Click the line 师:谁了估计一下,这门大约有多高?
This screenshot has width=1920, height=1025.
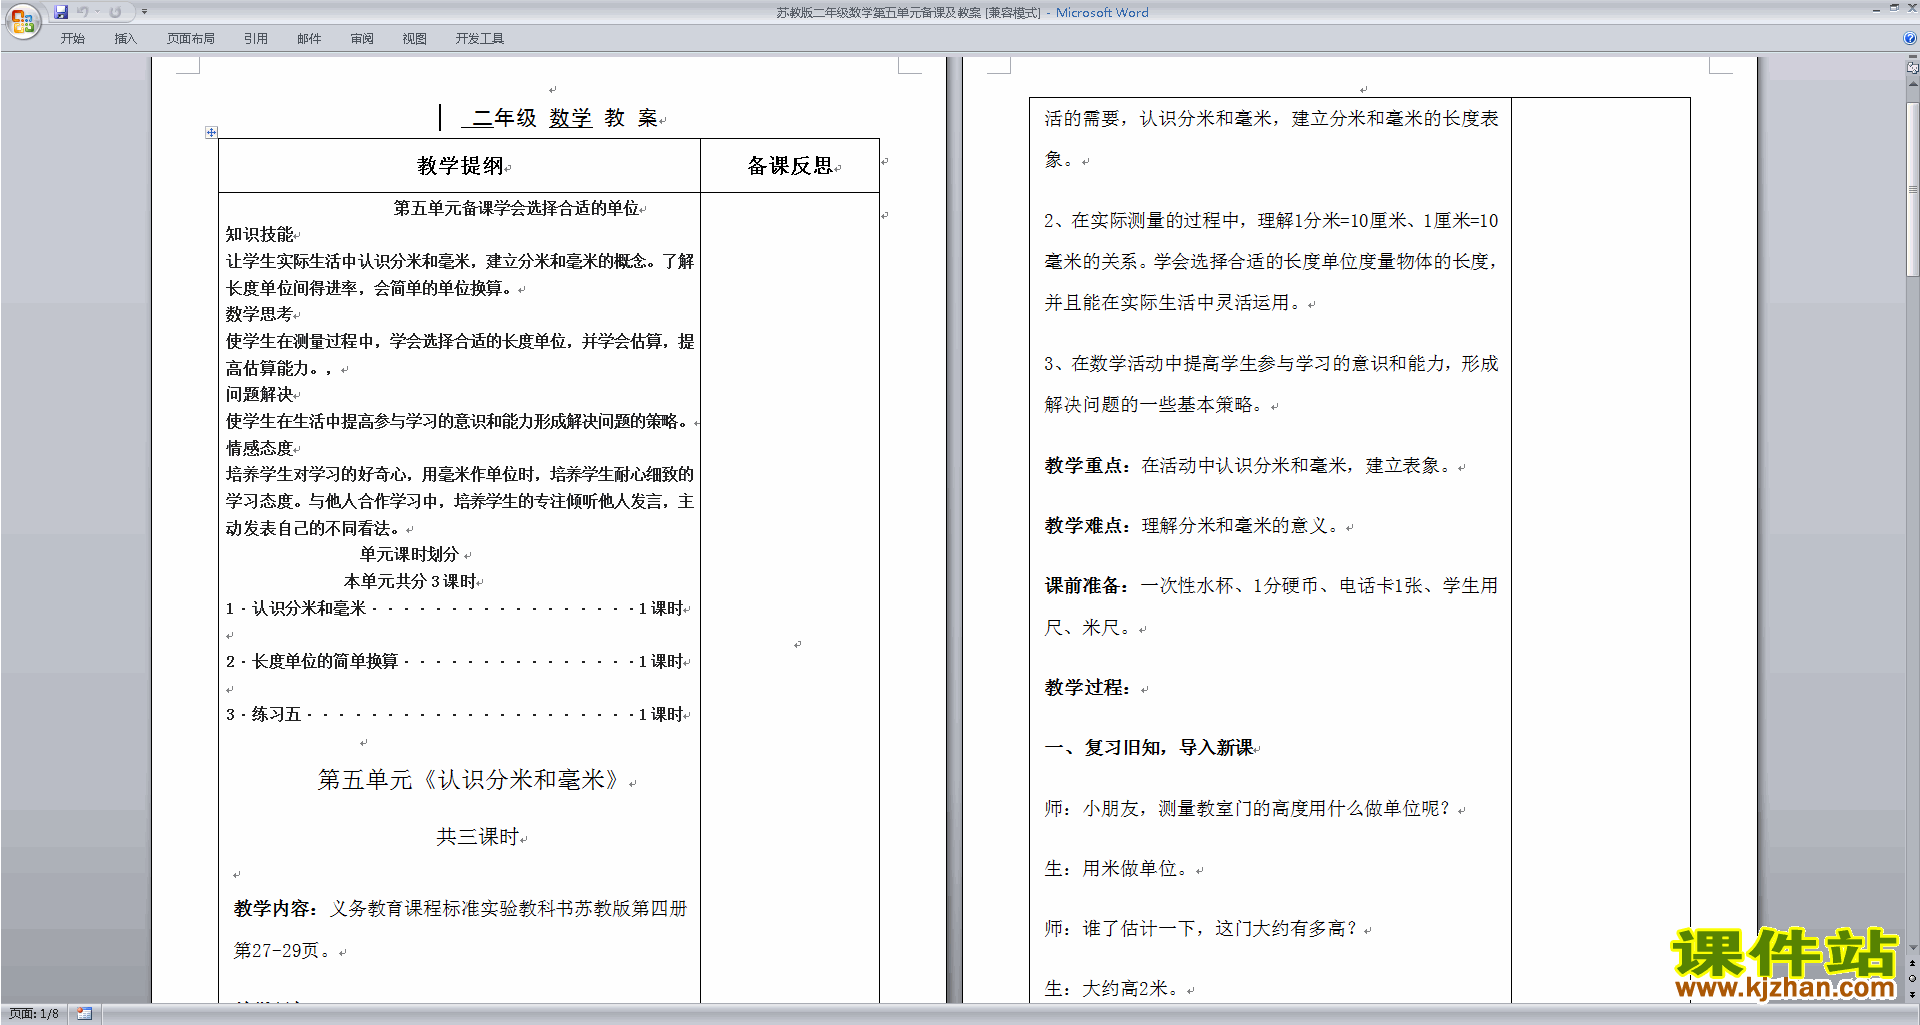1202,929
